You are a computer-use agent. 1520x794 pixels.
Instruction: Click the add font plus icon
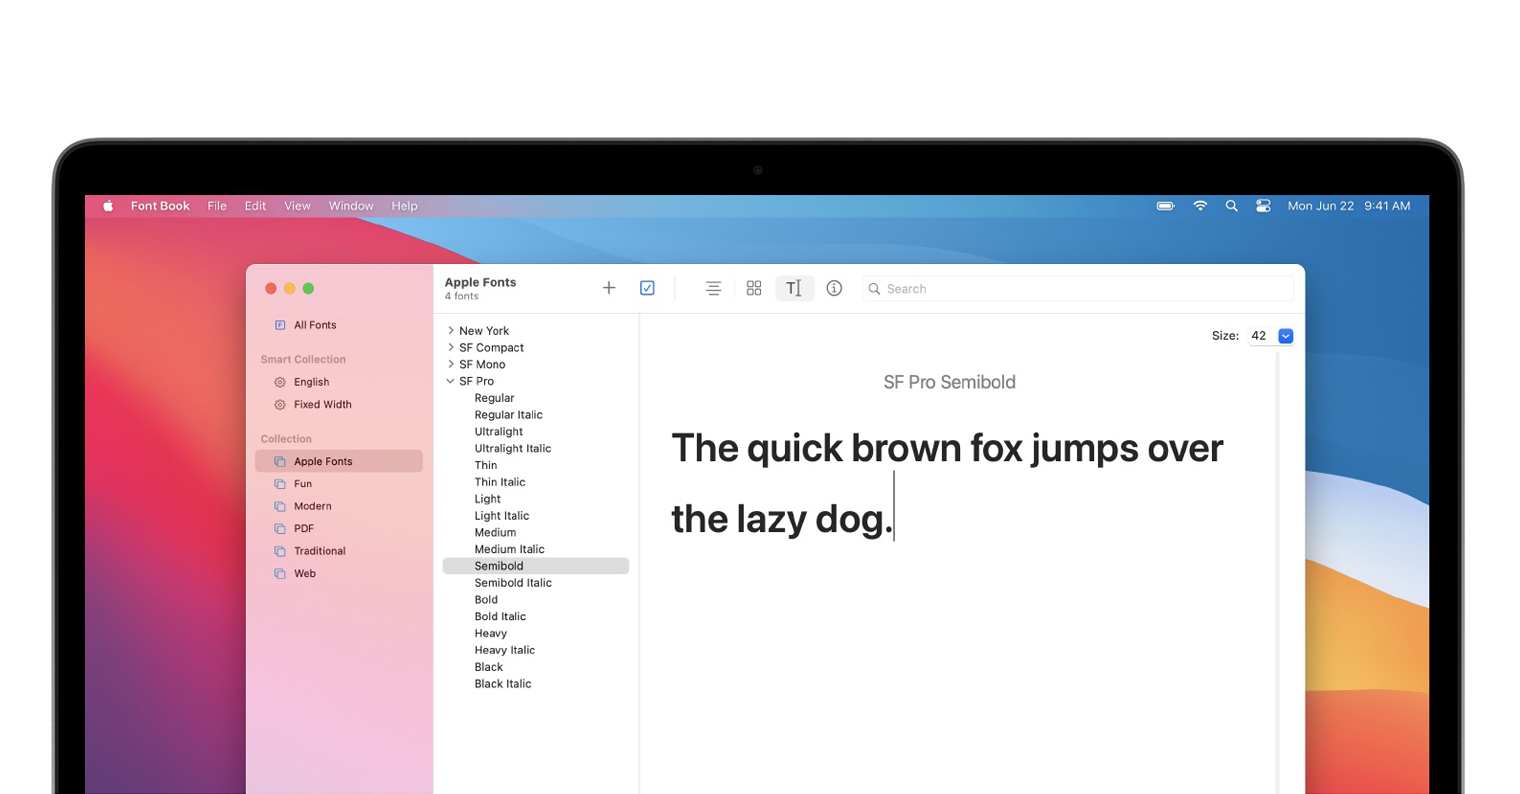tap(609, 288)
